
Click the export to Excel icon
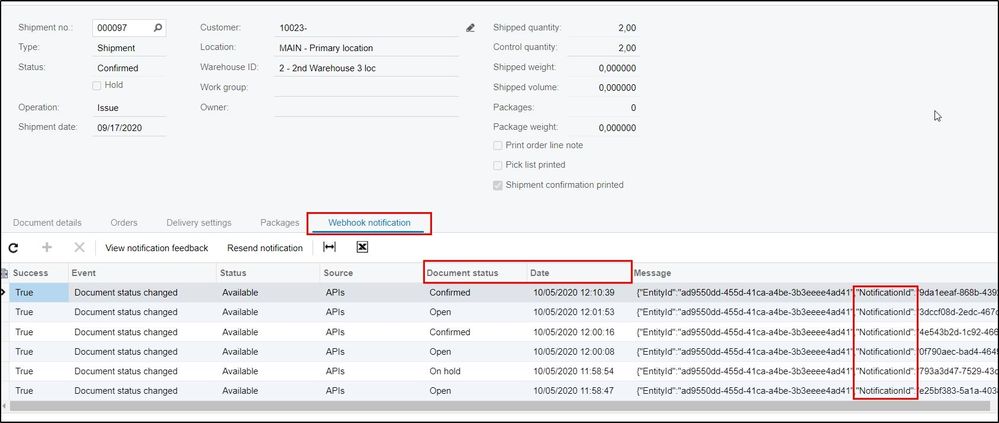click(362, 247)
